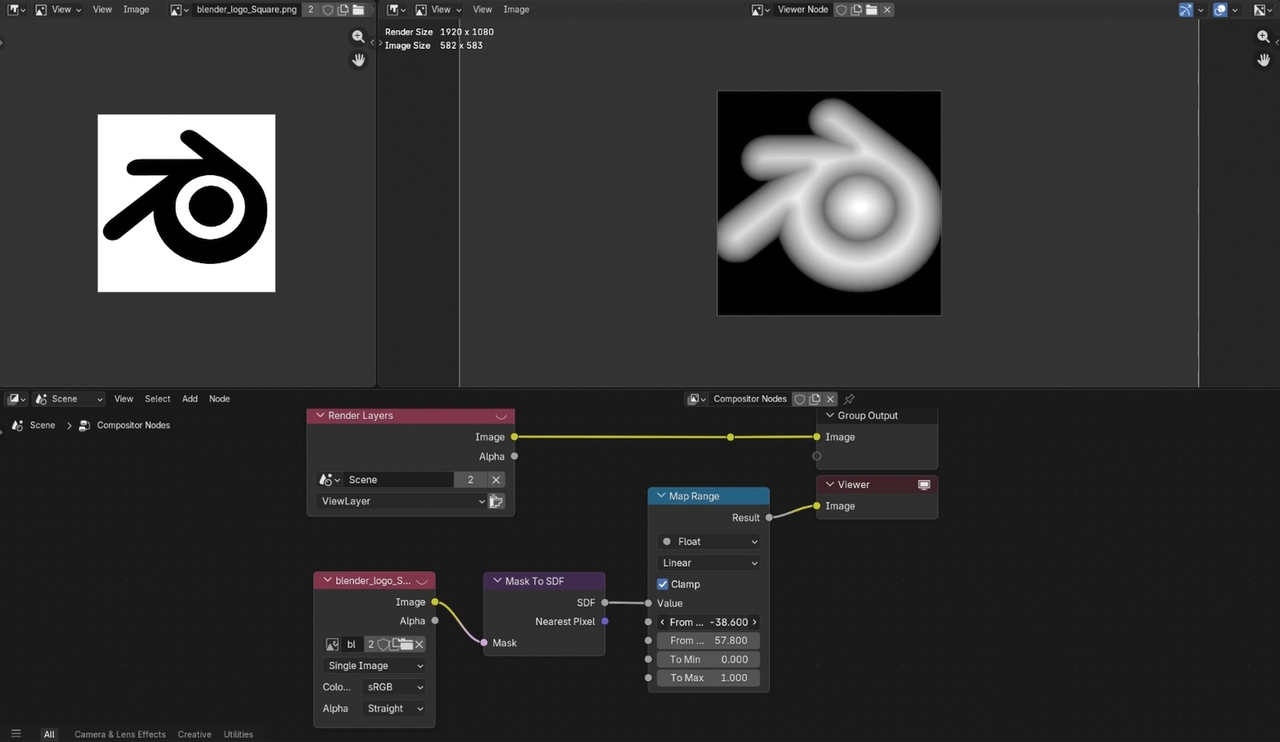The width and height of the screenshot is (1280, 742).
Task: Collapse the blender_logo image node
Action: [327, 581]
